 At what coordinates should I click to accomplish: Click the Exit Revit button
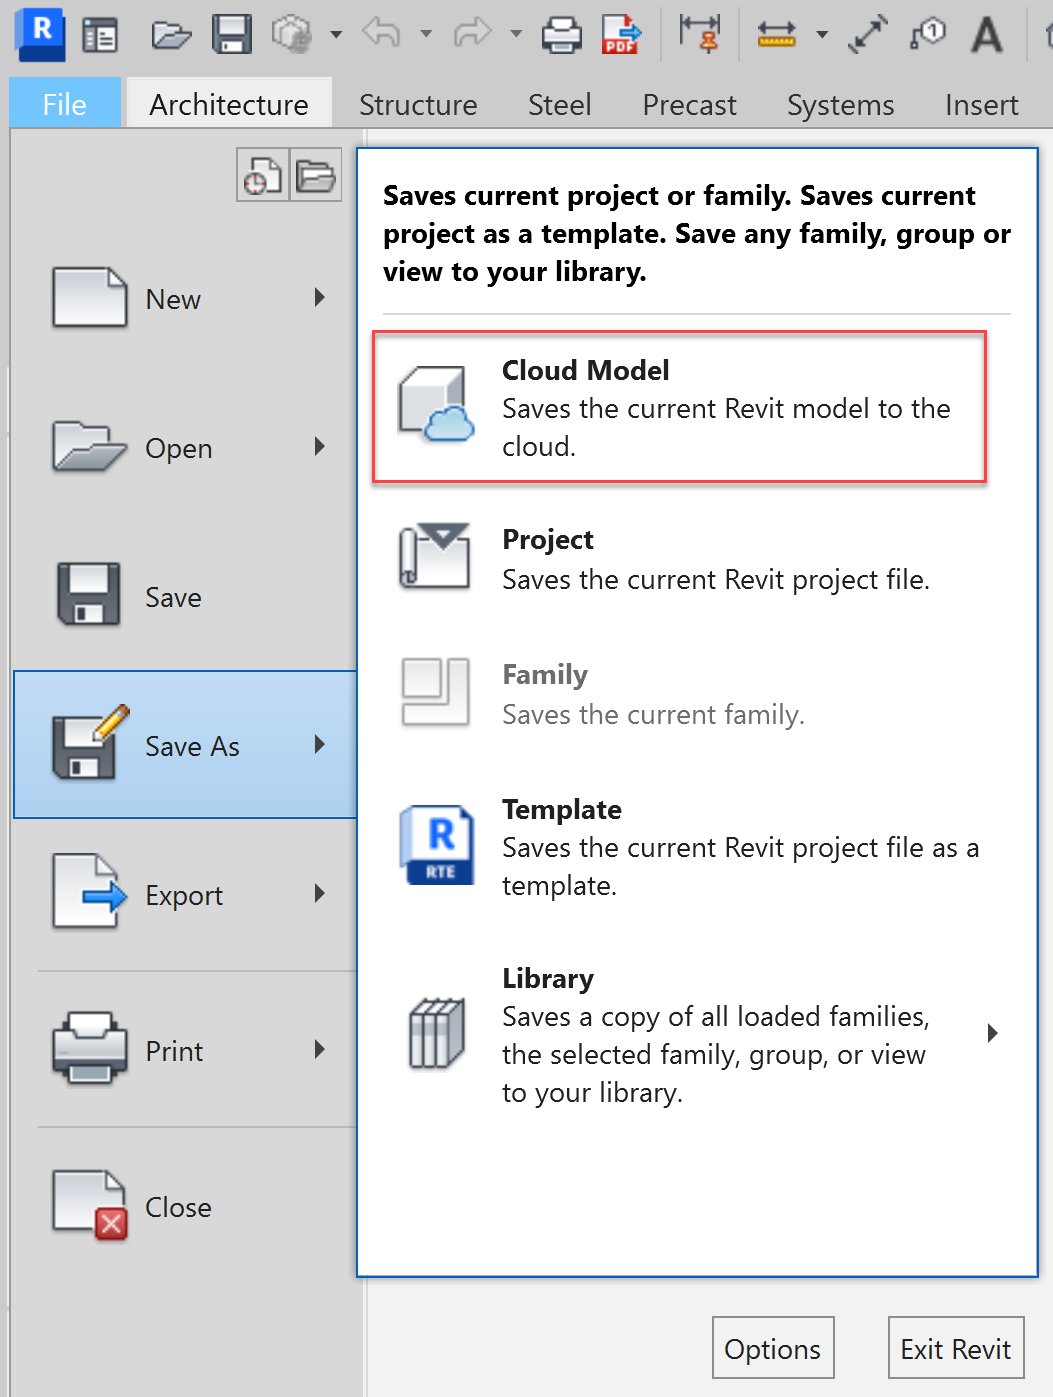pos(955,1349)
